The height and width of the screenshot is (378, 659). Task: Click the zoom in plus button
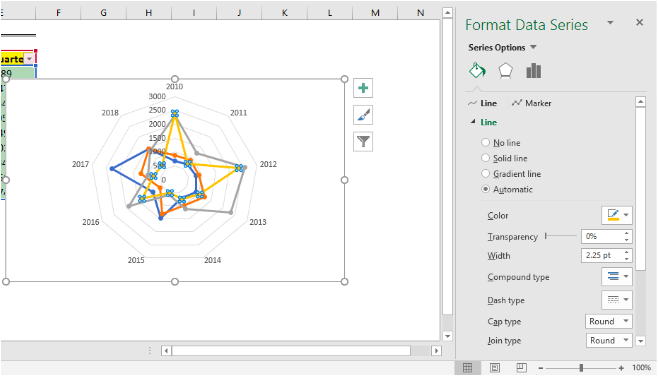621,368
